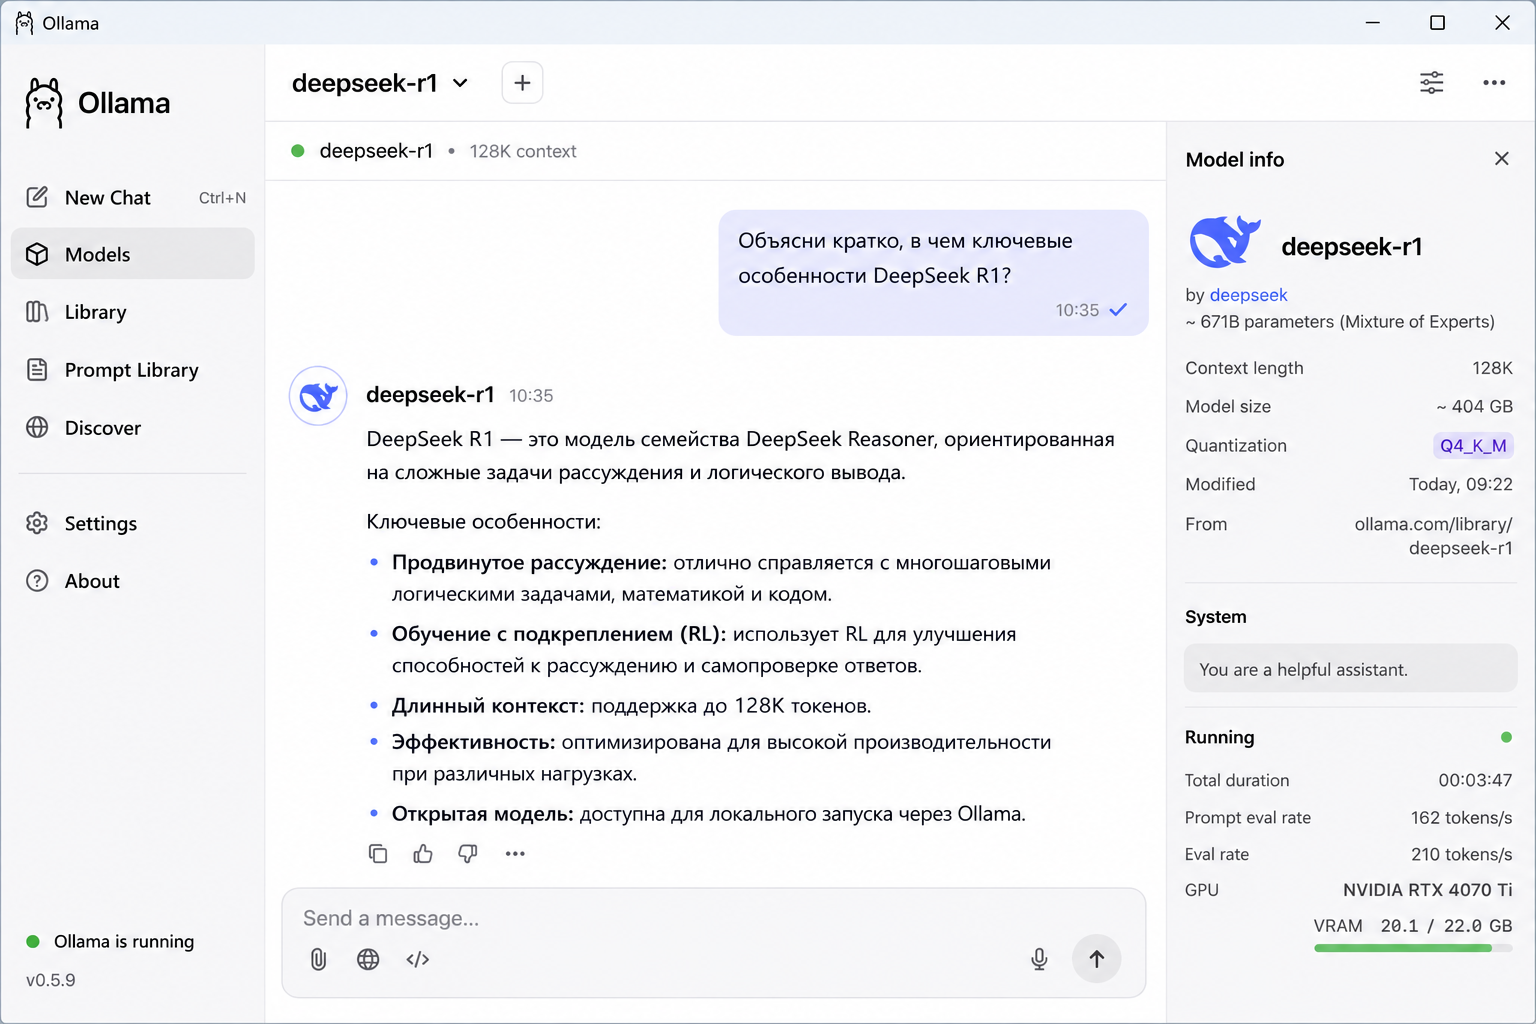This screenshot has width=1536, height=1024.
Task: Click the Eval rate 210 tokens/s value
Action: tap(1461, 854)
